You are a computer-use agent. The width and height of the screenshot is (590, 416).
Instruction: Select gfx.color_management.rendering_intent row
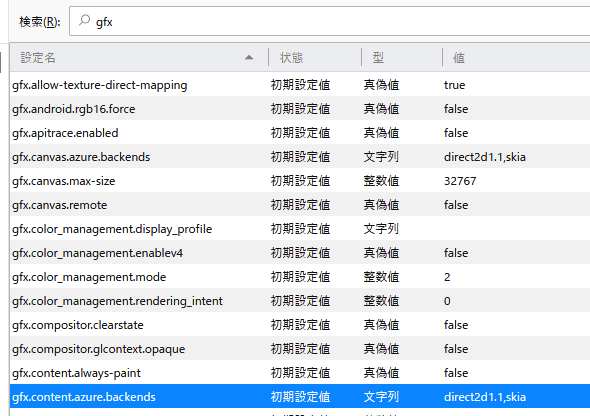click(x=300, y=301)
